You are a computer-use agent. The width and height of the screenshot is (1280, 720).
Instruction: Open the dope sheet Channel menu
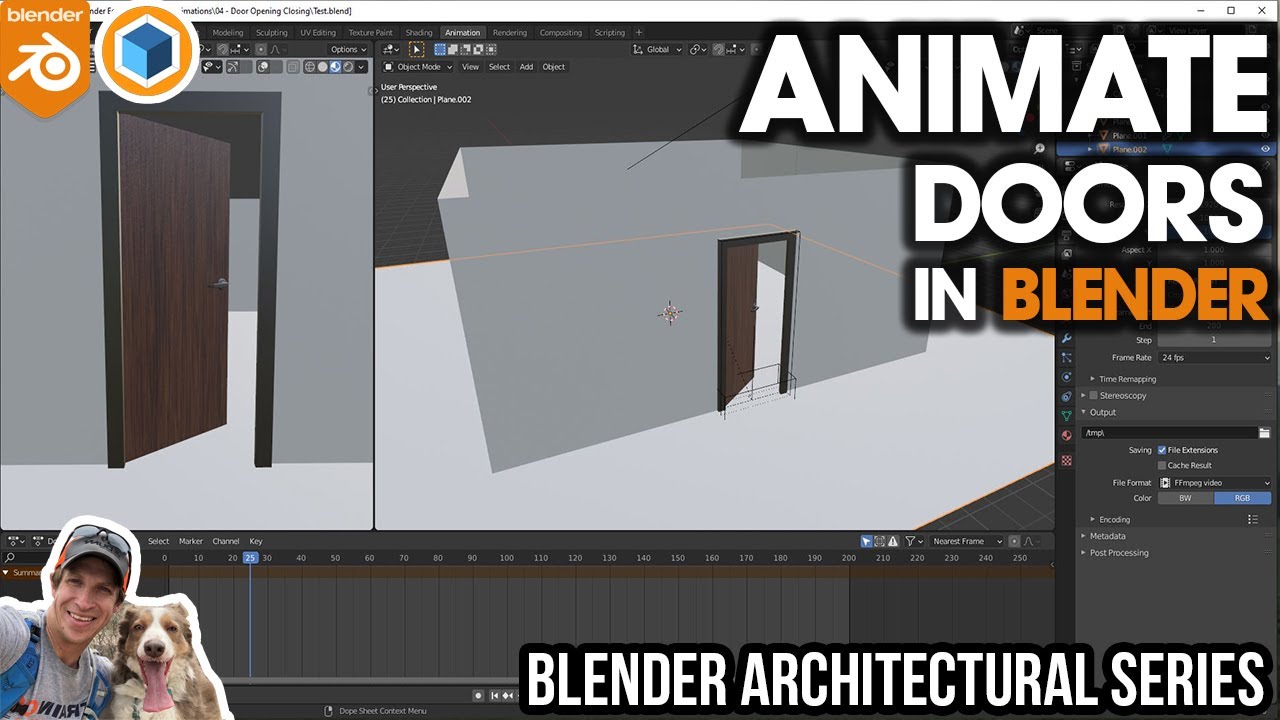pyautogui.click(x=226, y=541)
